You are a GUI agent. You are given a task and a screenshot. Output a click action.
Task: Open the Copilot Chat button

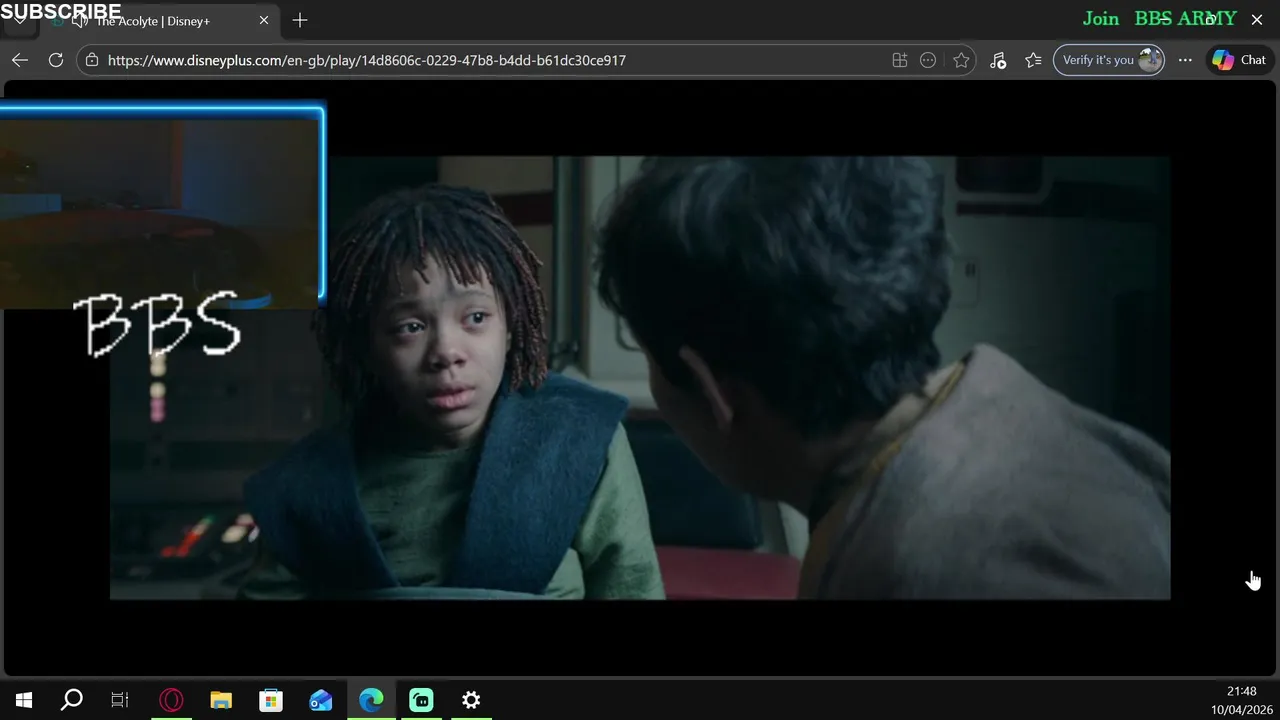click(x=1239, y=60)
